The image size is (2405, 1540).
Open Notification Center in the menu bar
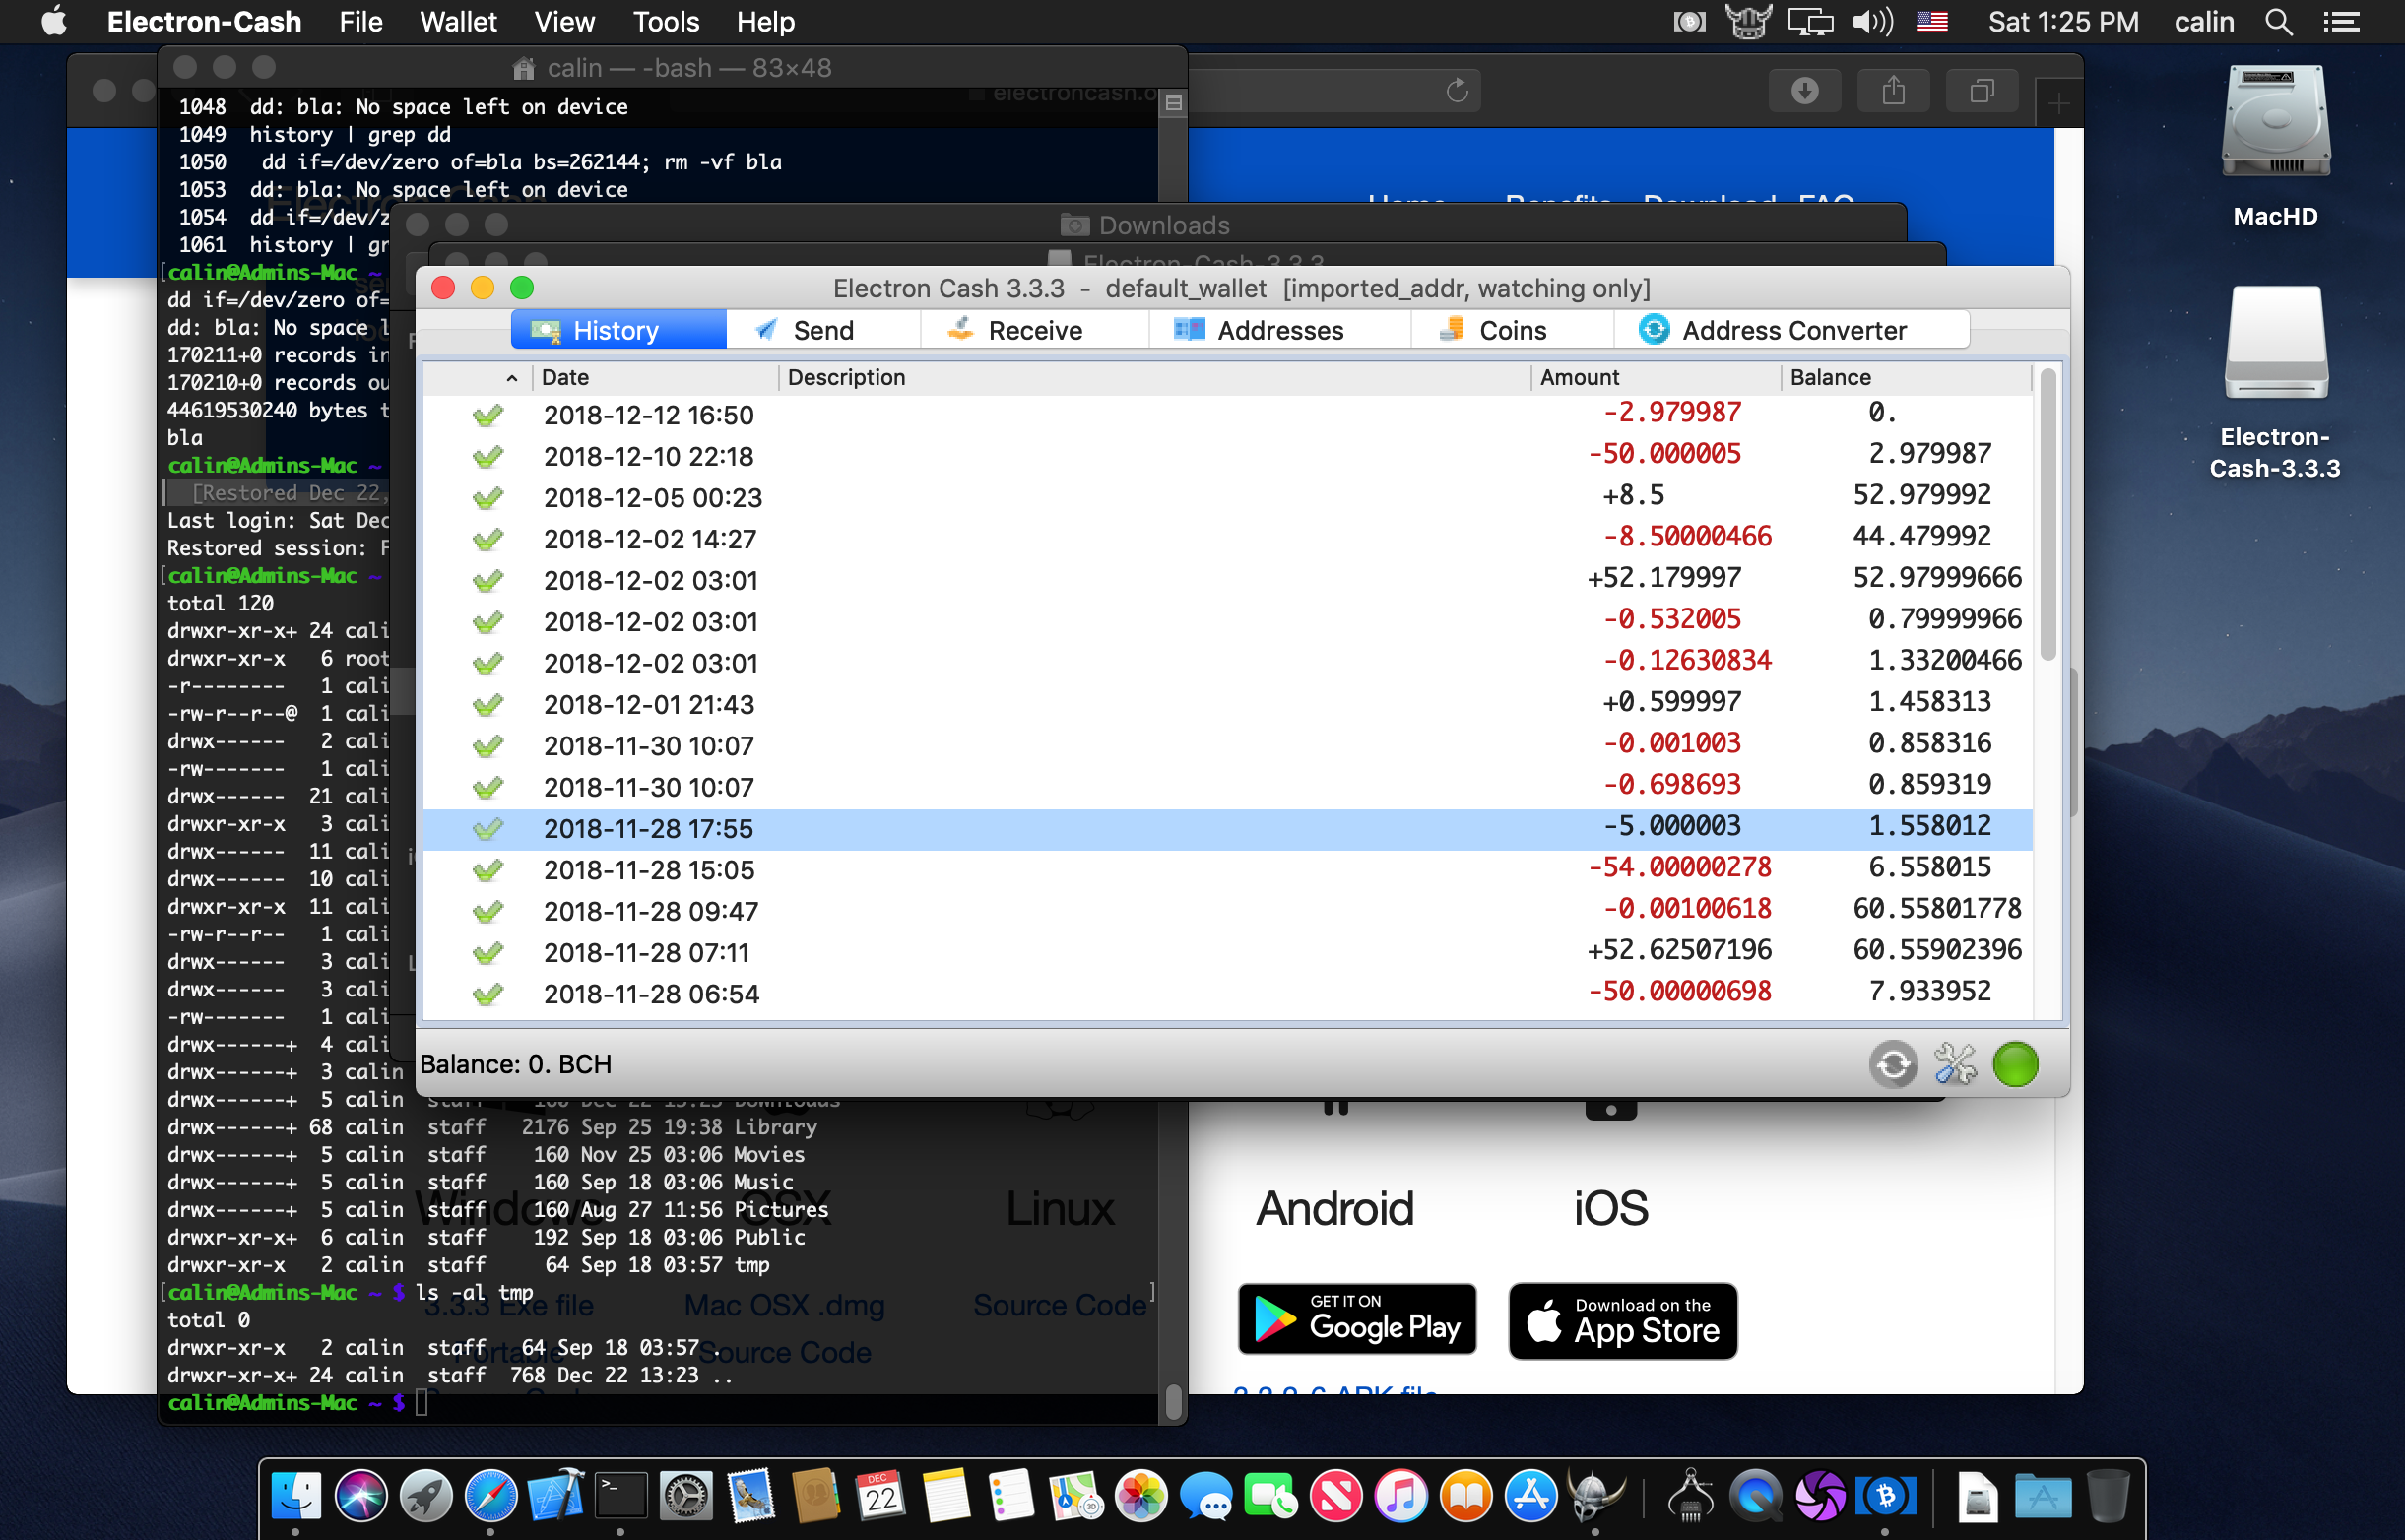tap(2341, 22)
